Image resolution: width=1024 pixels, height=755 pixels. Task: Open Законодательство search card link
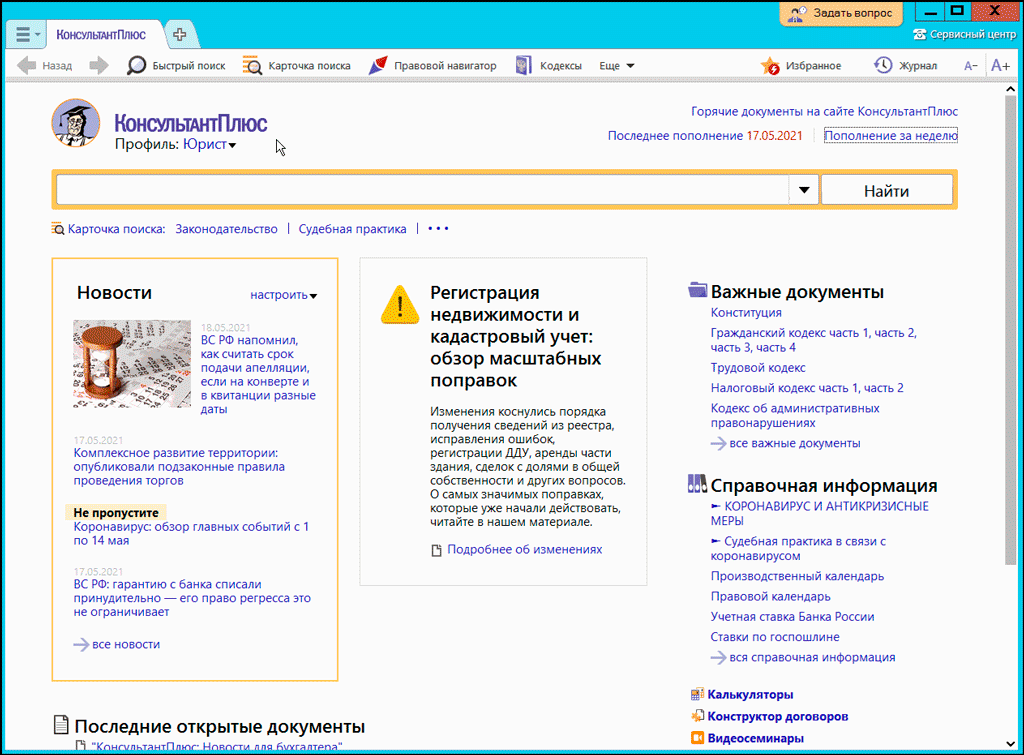click(226, 229)
